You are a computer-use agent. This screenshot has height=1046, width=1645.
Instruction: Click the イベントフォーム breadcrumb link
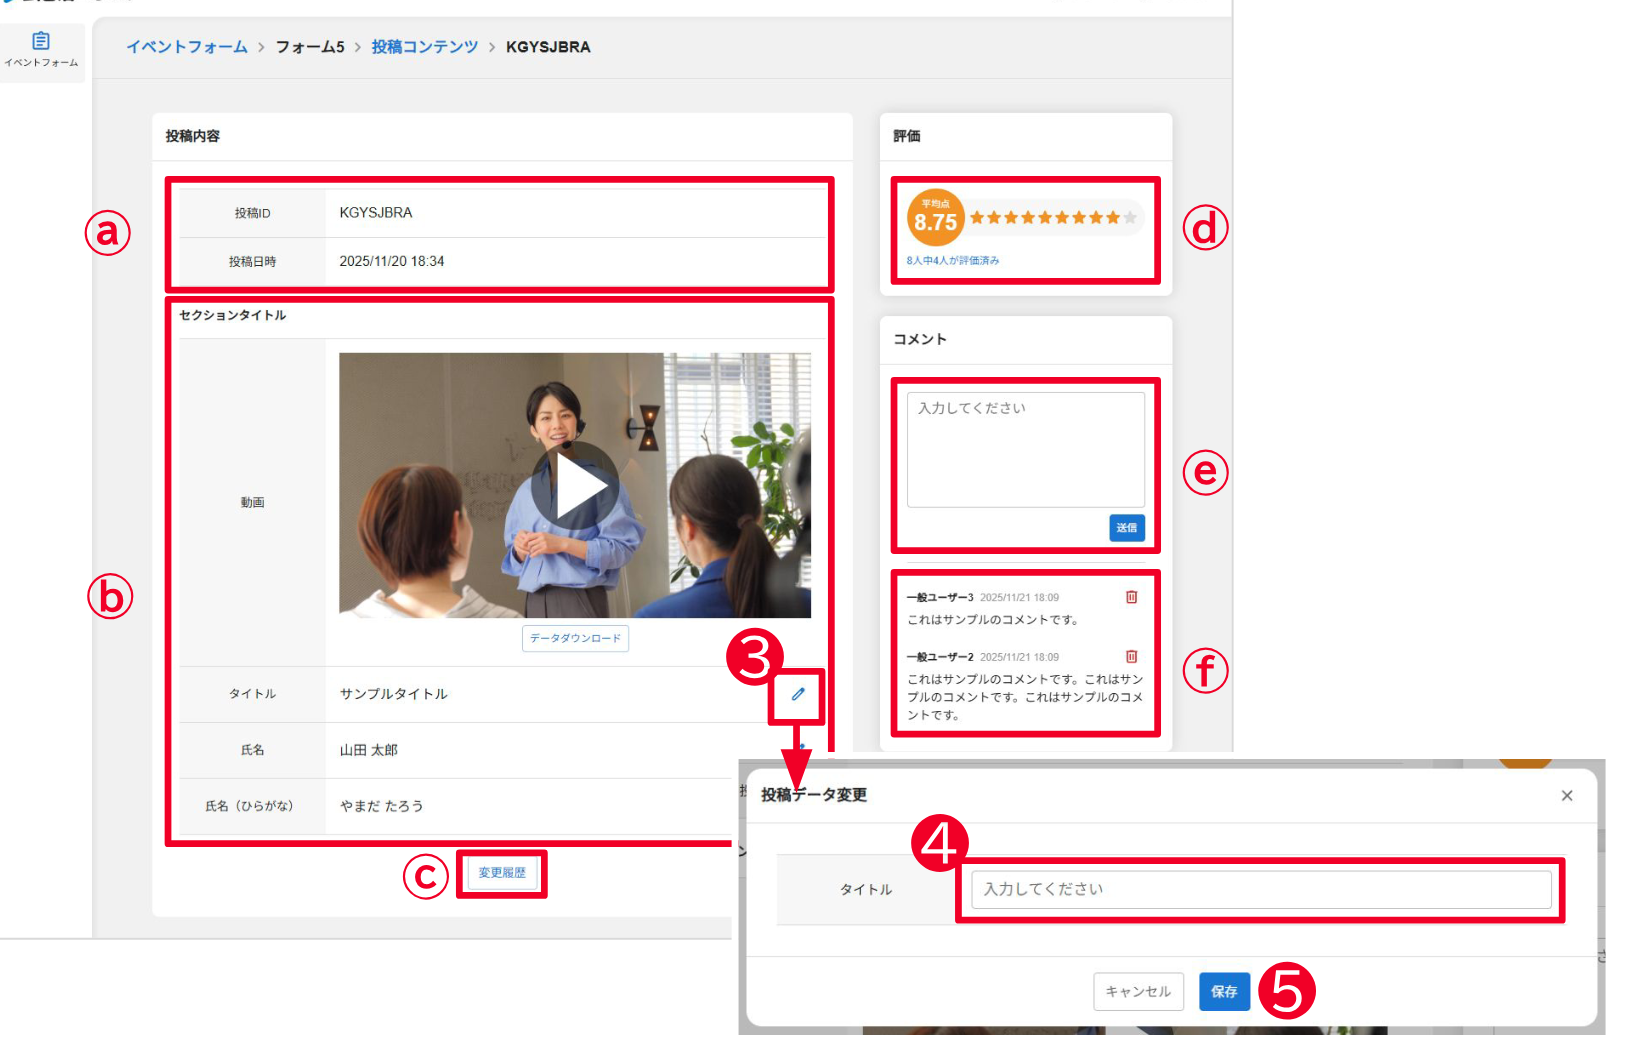pos(187,47)
